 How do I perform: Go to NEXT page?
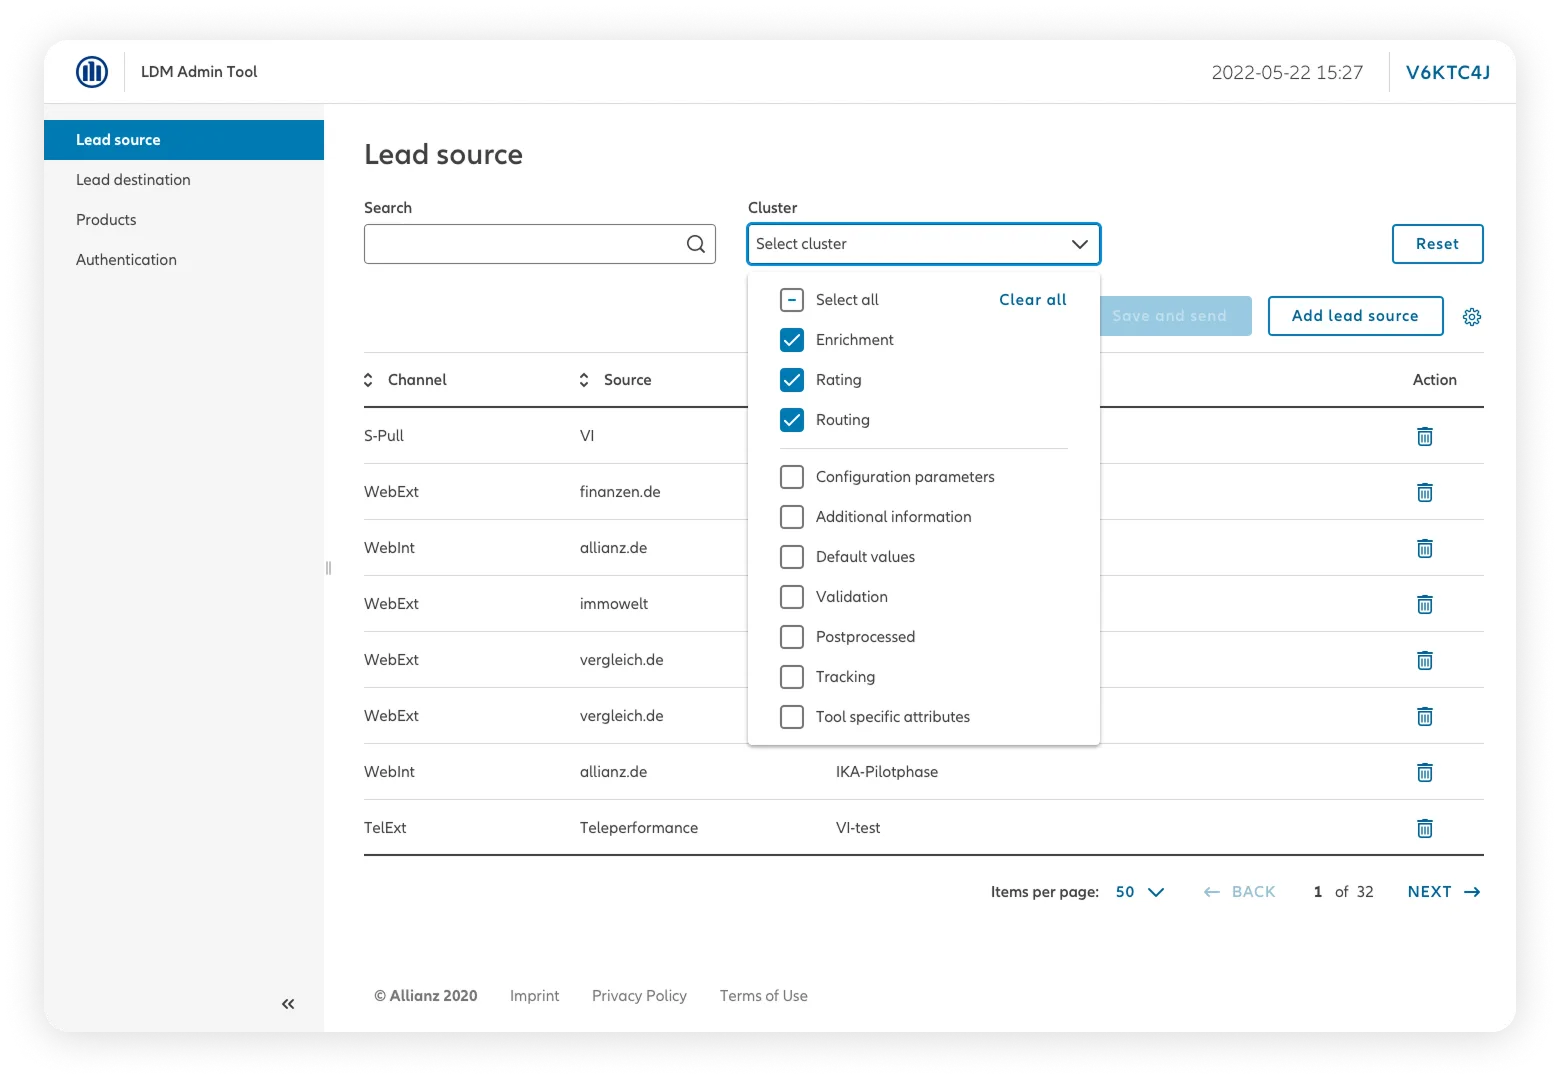click(1444, 892)
